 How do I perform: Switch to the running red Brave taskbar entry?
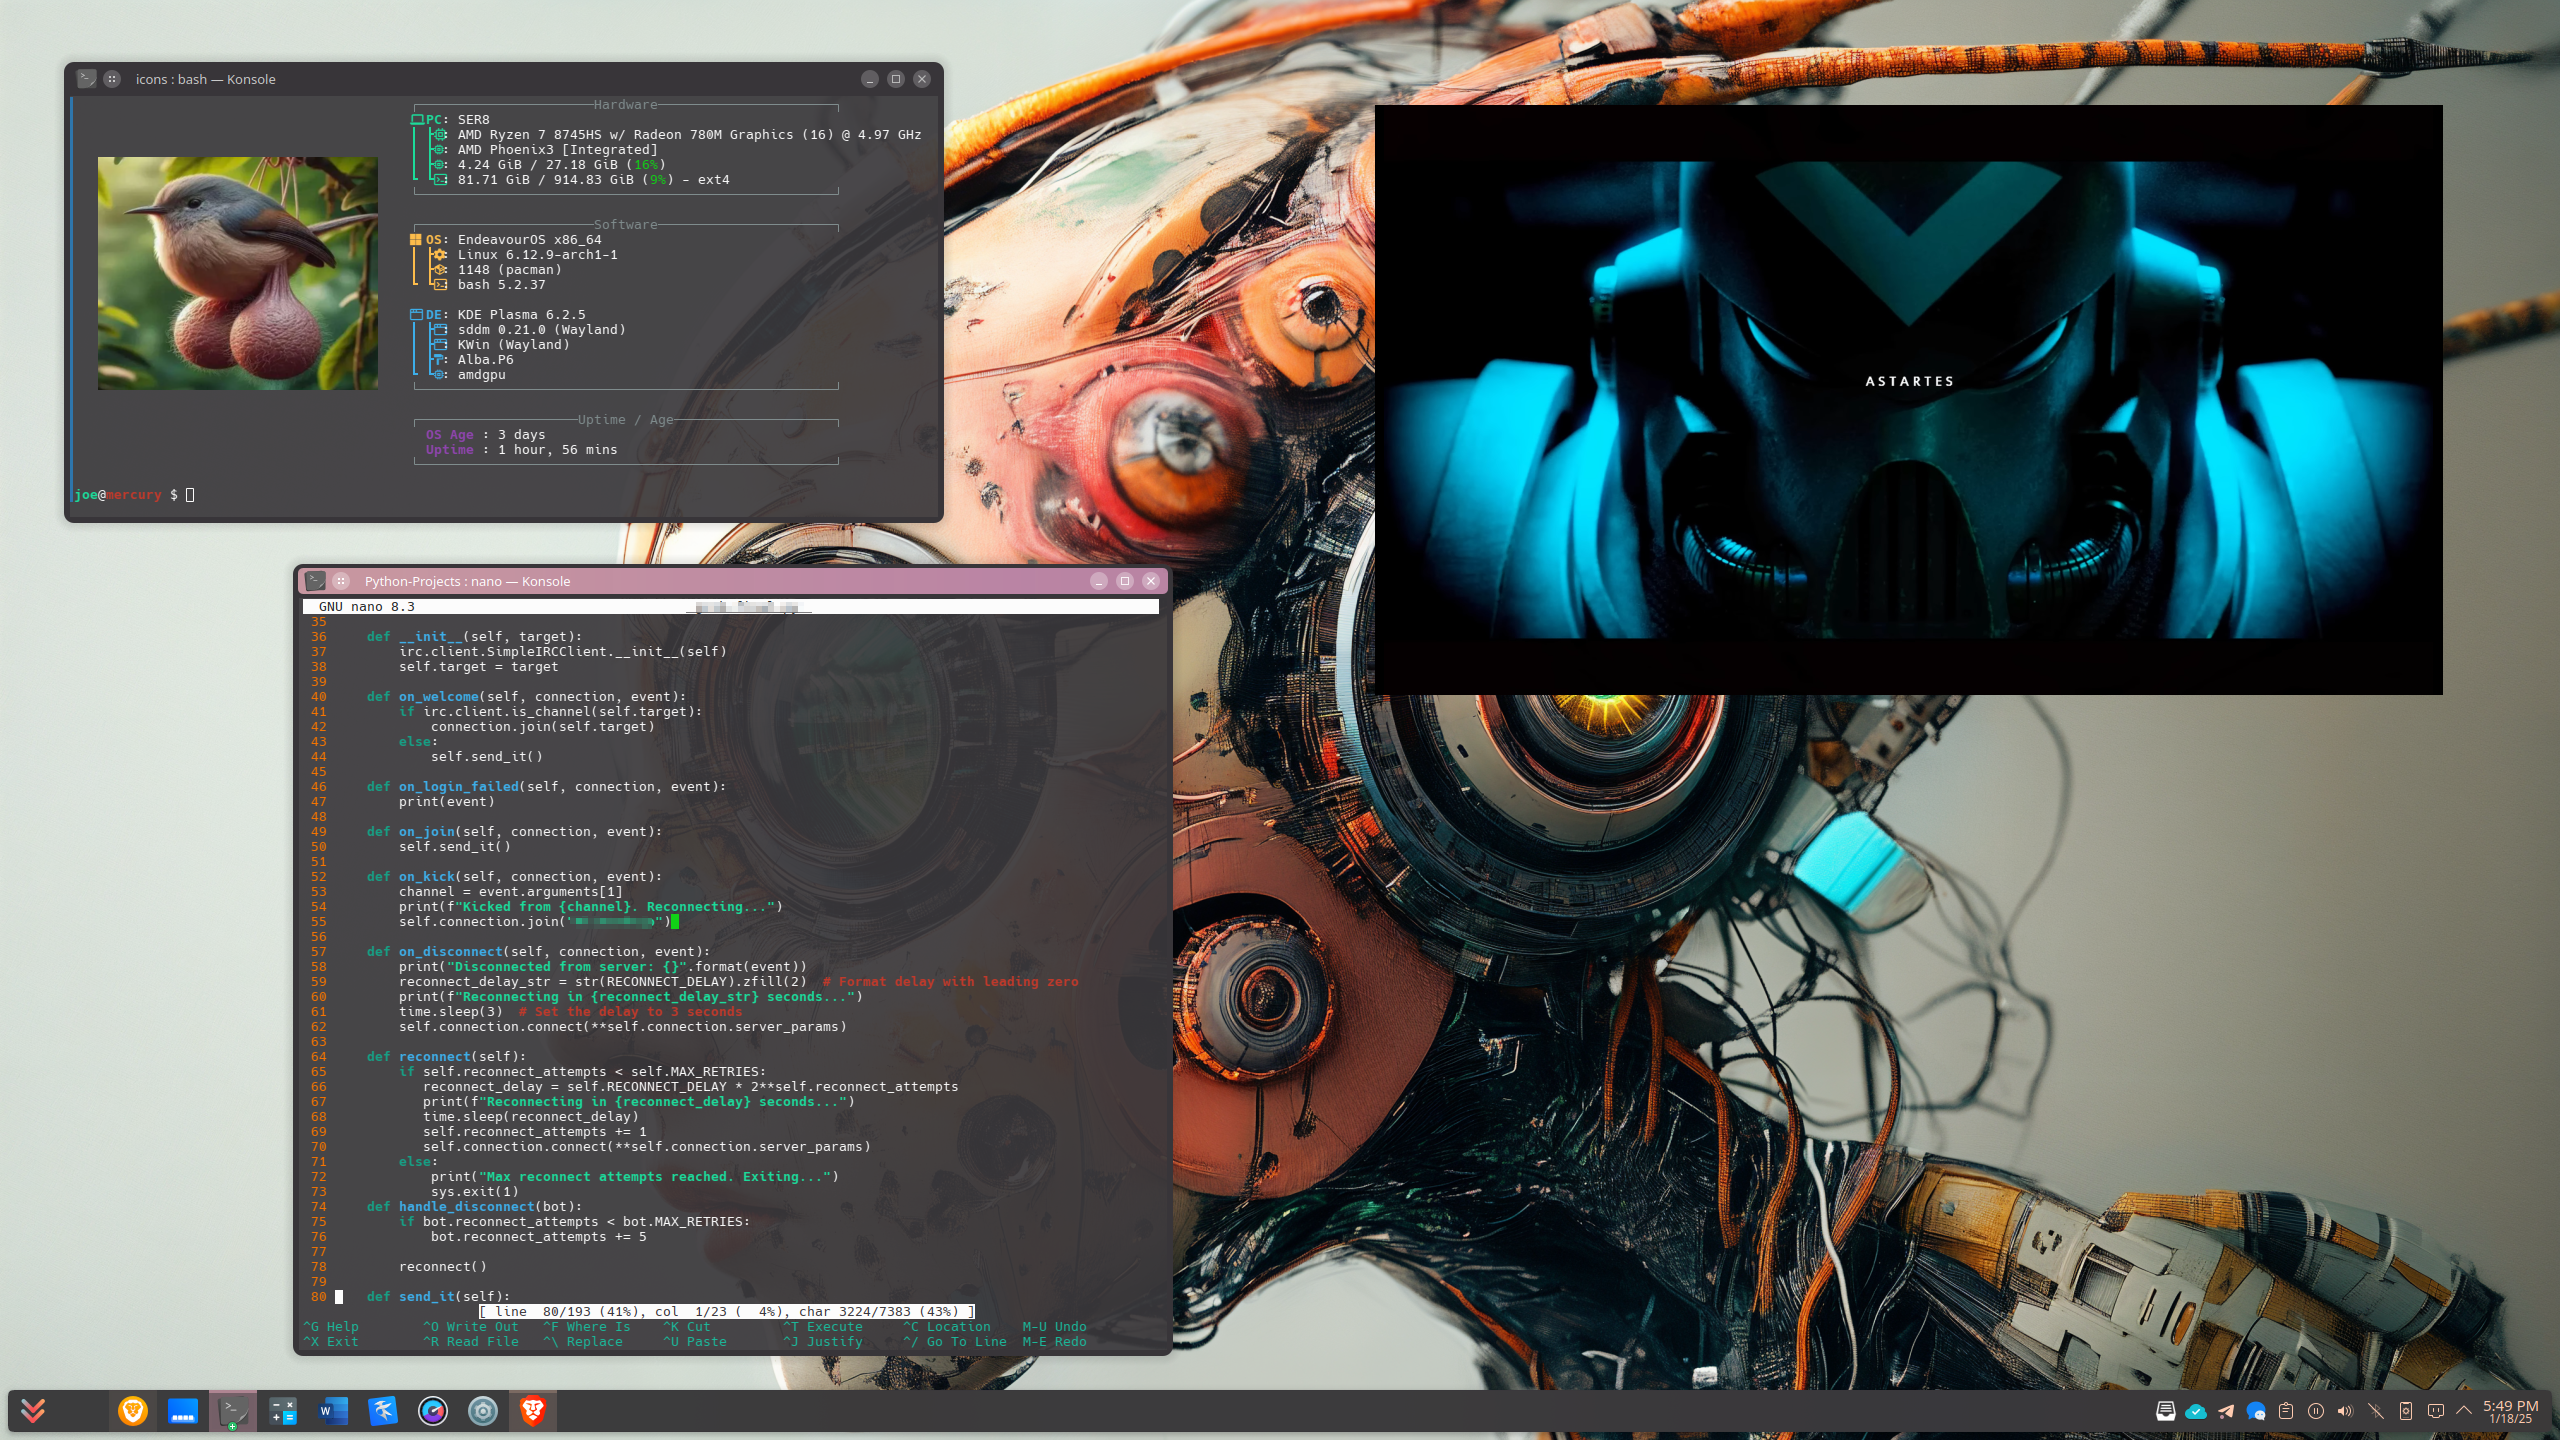[x=533, y=1411]
